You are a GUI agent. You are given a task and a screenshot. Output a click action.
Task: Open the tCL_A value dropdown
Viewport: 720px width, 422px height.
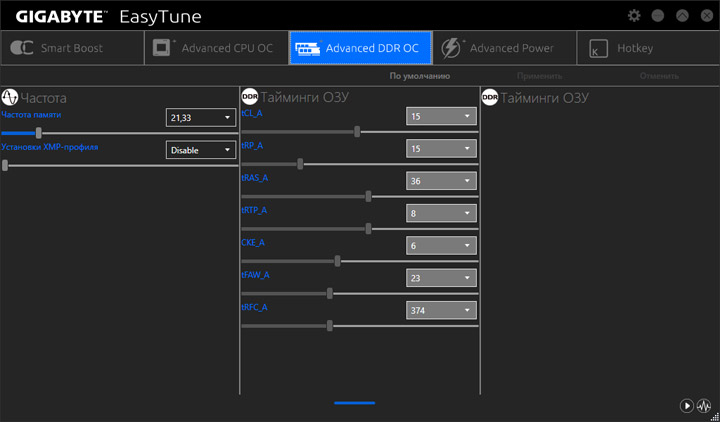[441, 116]
